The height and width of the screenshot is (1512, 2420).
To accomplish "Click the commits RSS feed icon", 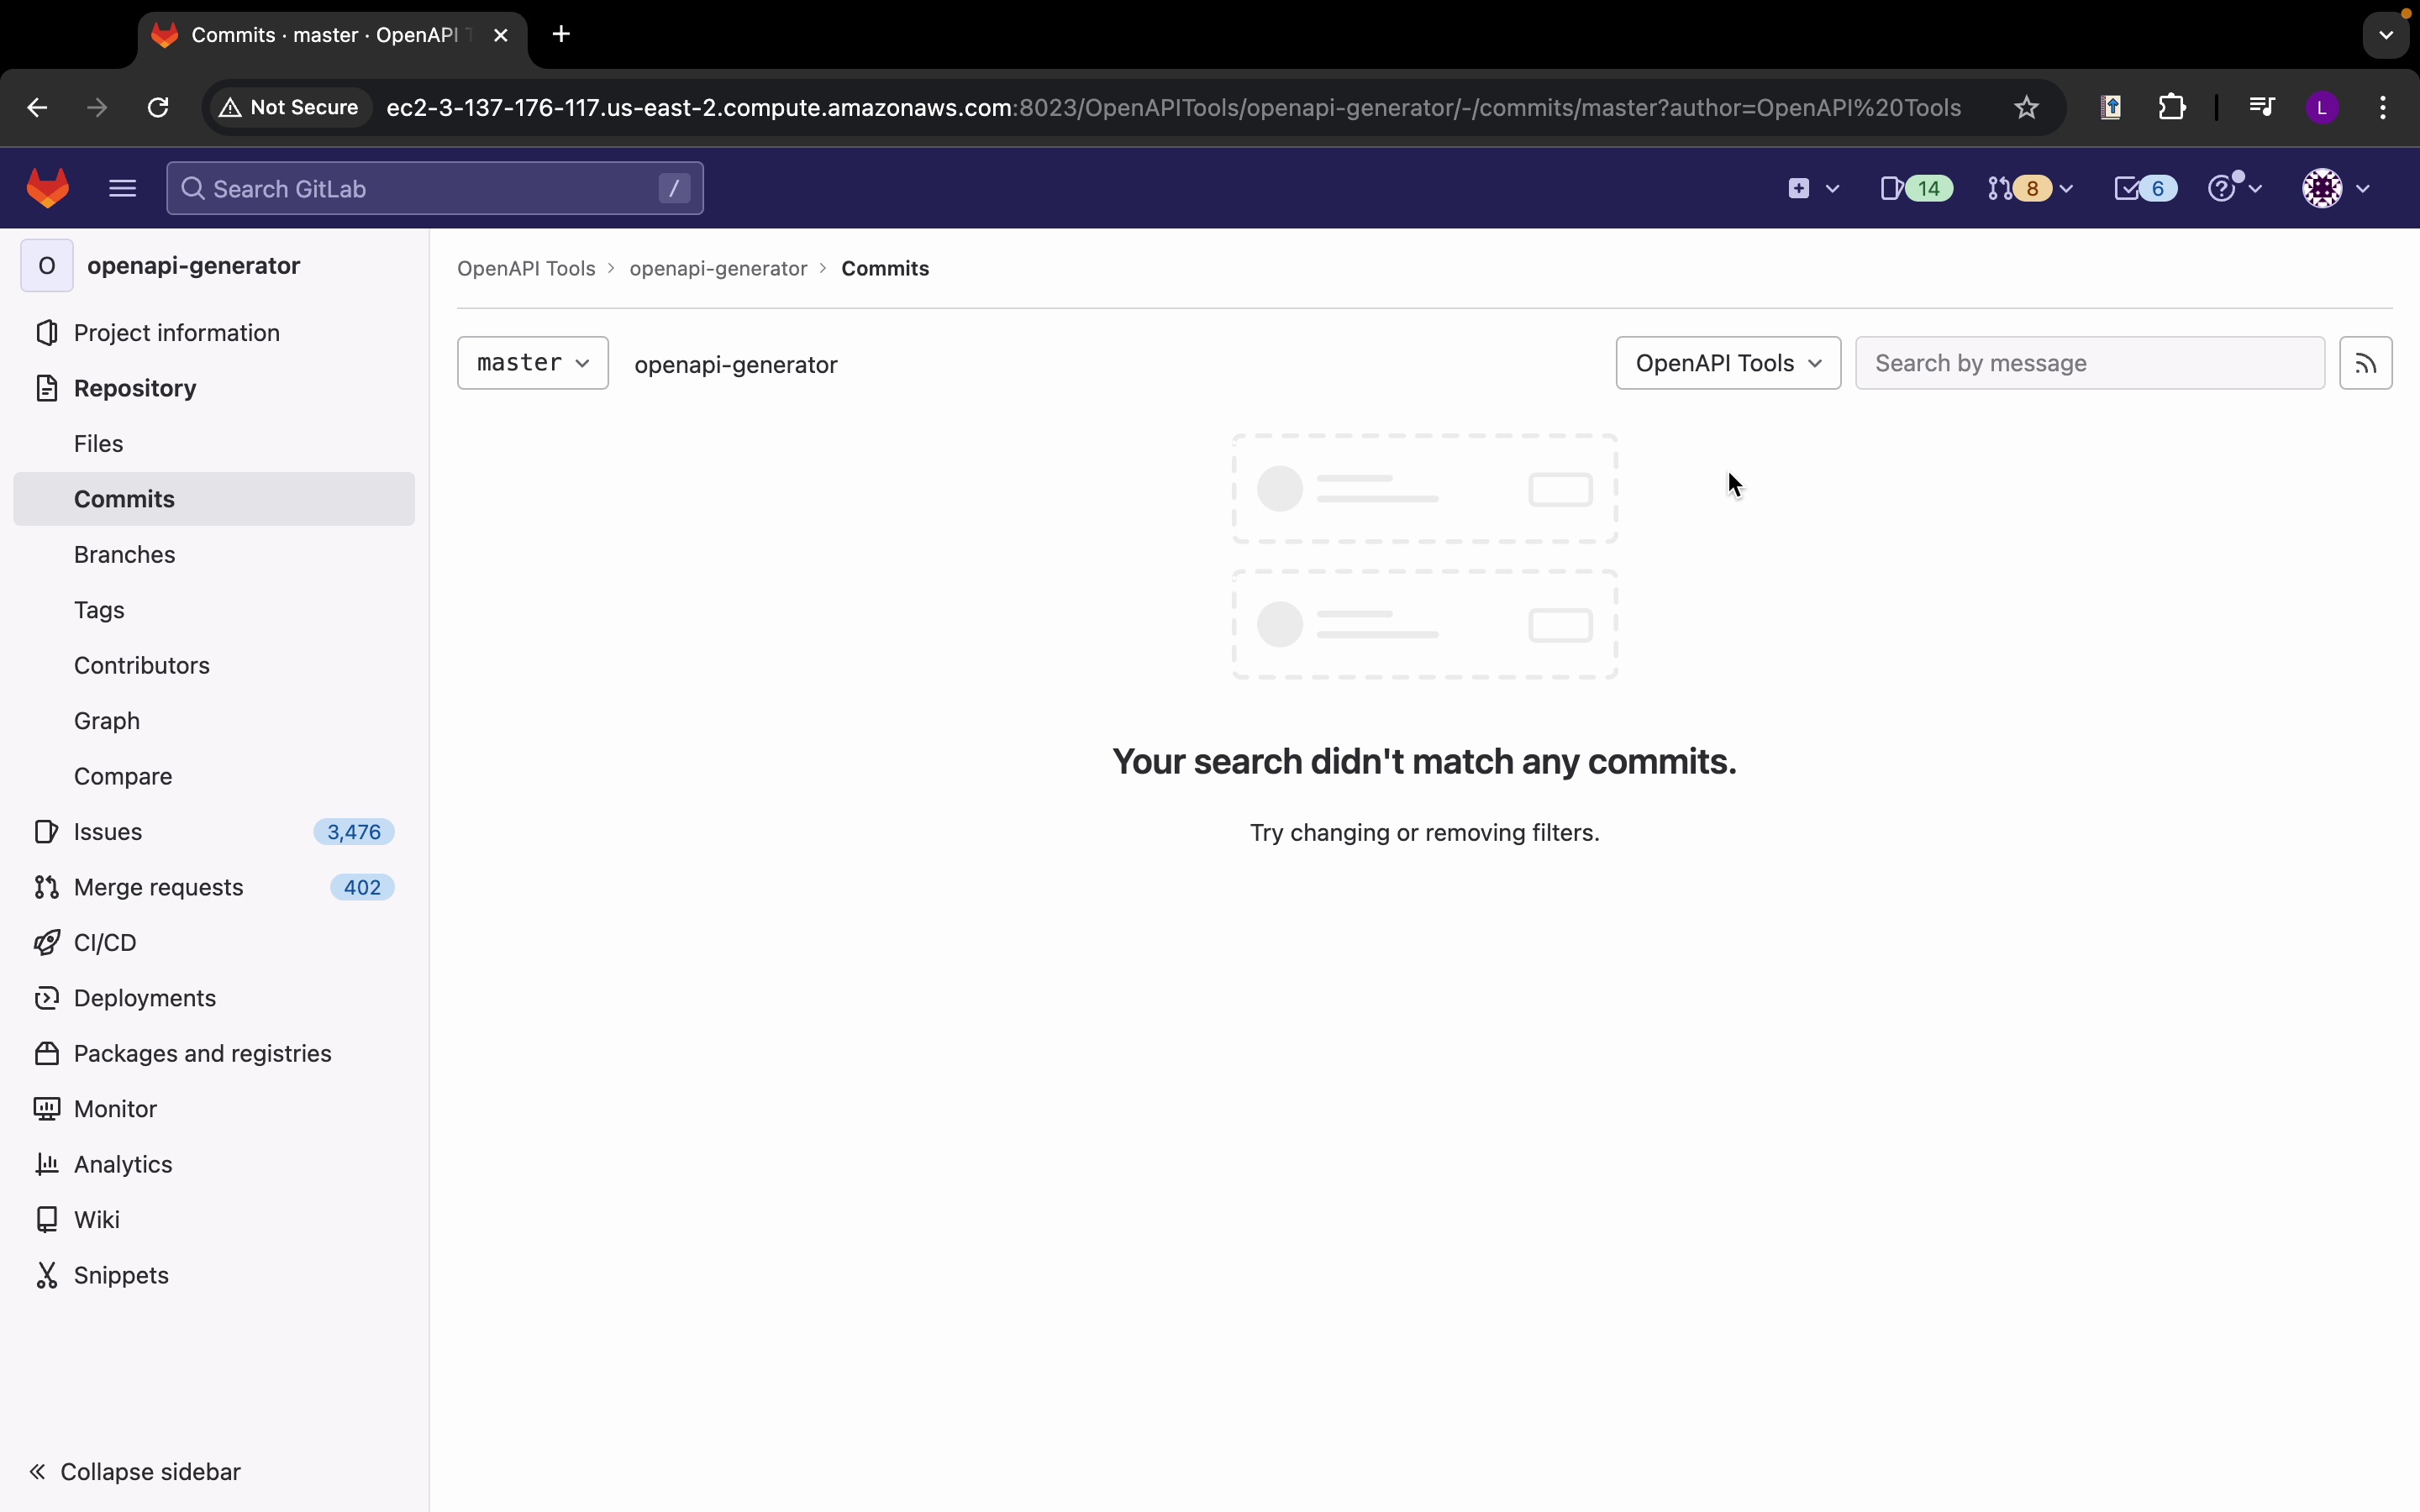I will (x=2365, y=363).
